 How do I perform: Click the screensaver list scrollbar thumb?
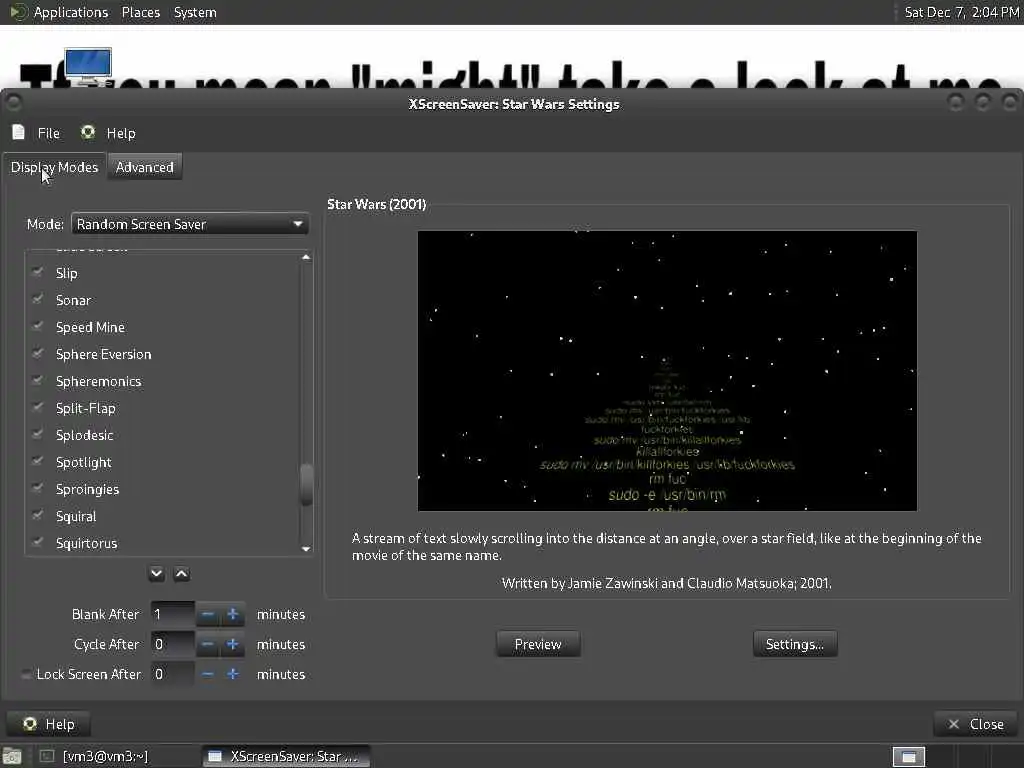[306, 485]
